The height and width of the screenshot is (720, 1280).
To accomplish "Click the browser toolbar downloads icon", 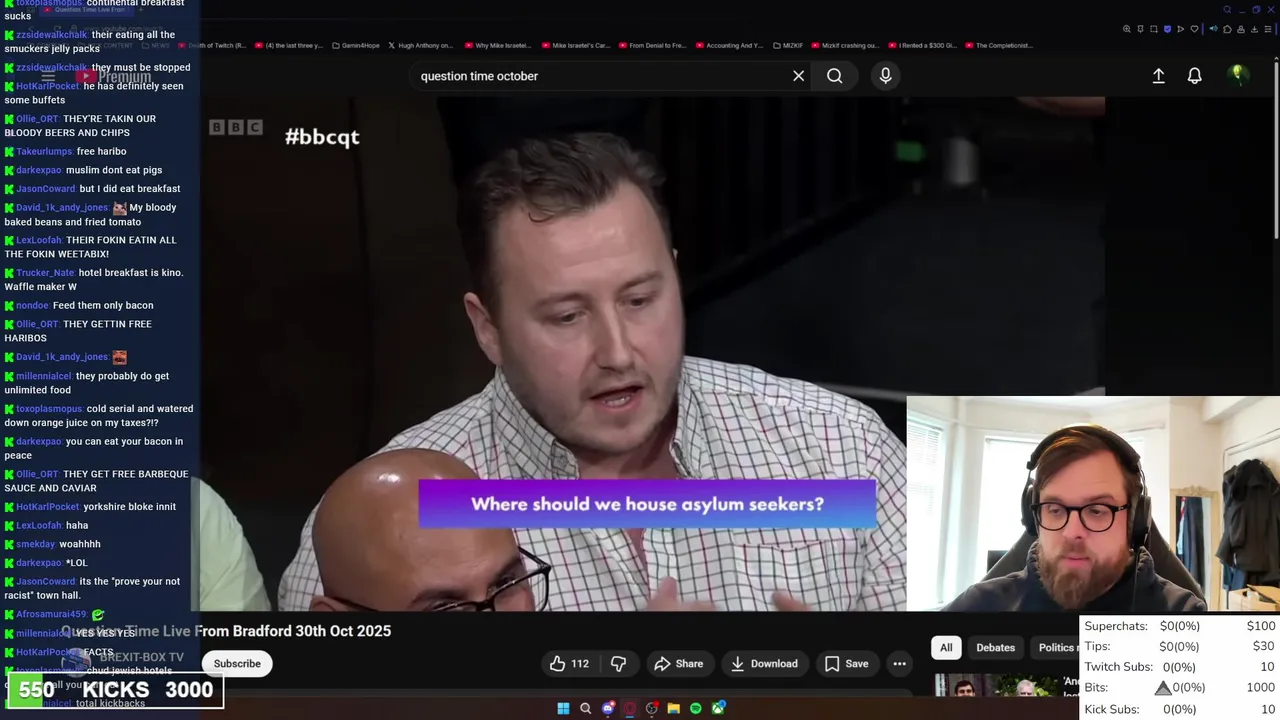I will 1254,29.
